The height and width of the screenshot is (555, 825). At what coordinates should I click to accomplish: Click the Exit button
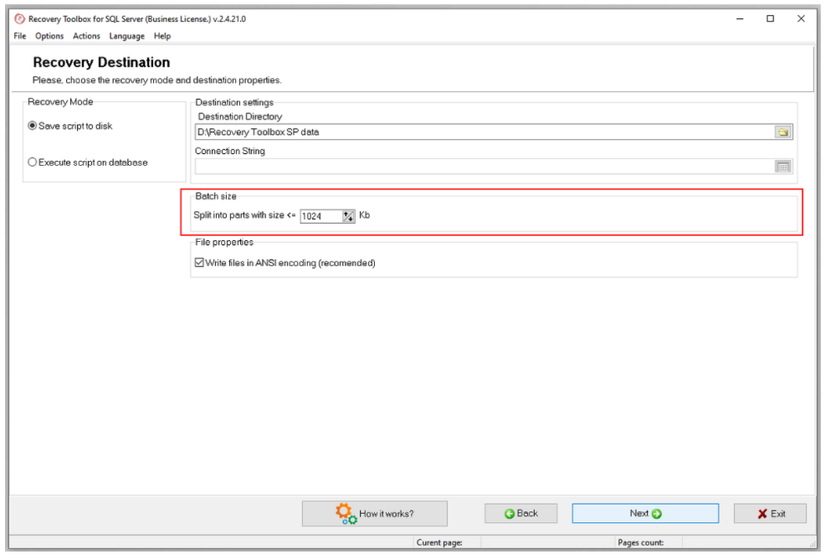770,513
